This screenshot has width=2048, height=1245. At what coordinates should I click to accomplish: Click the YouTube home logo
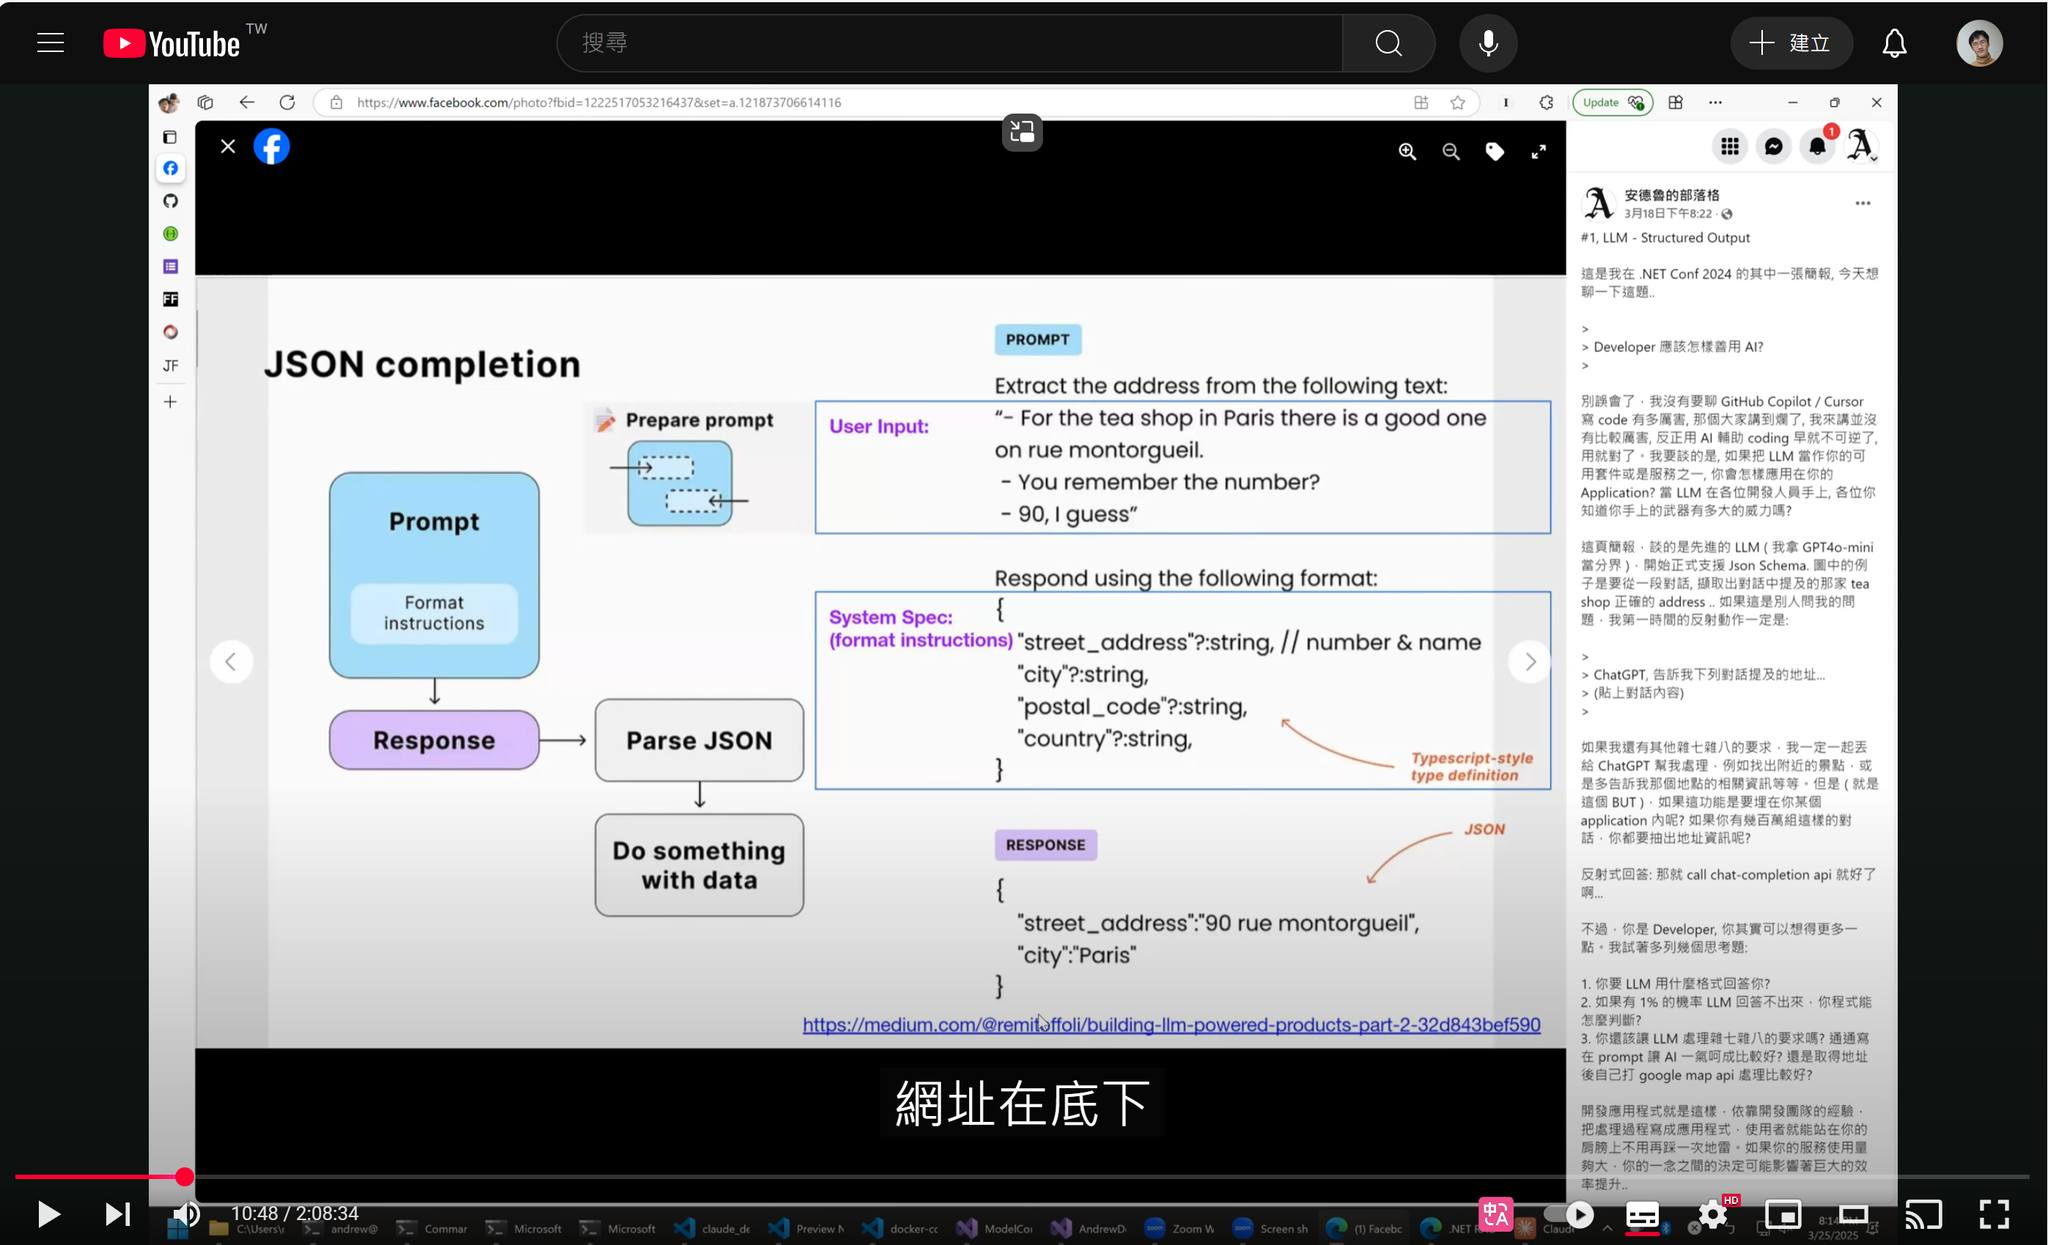tap(172, 43)
